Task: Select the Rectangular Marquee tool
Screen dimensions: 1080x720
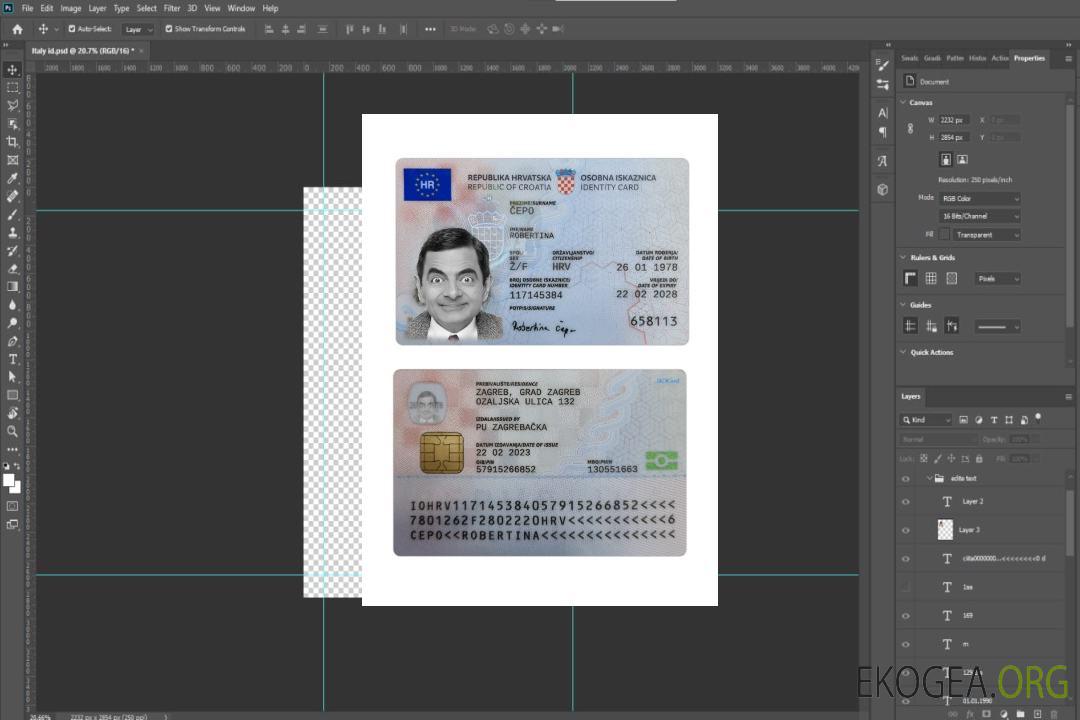Action: point(12,88)
